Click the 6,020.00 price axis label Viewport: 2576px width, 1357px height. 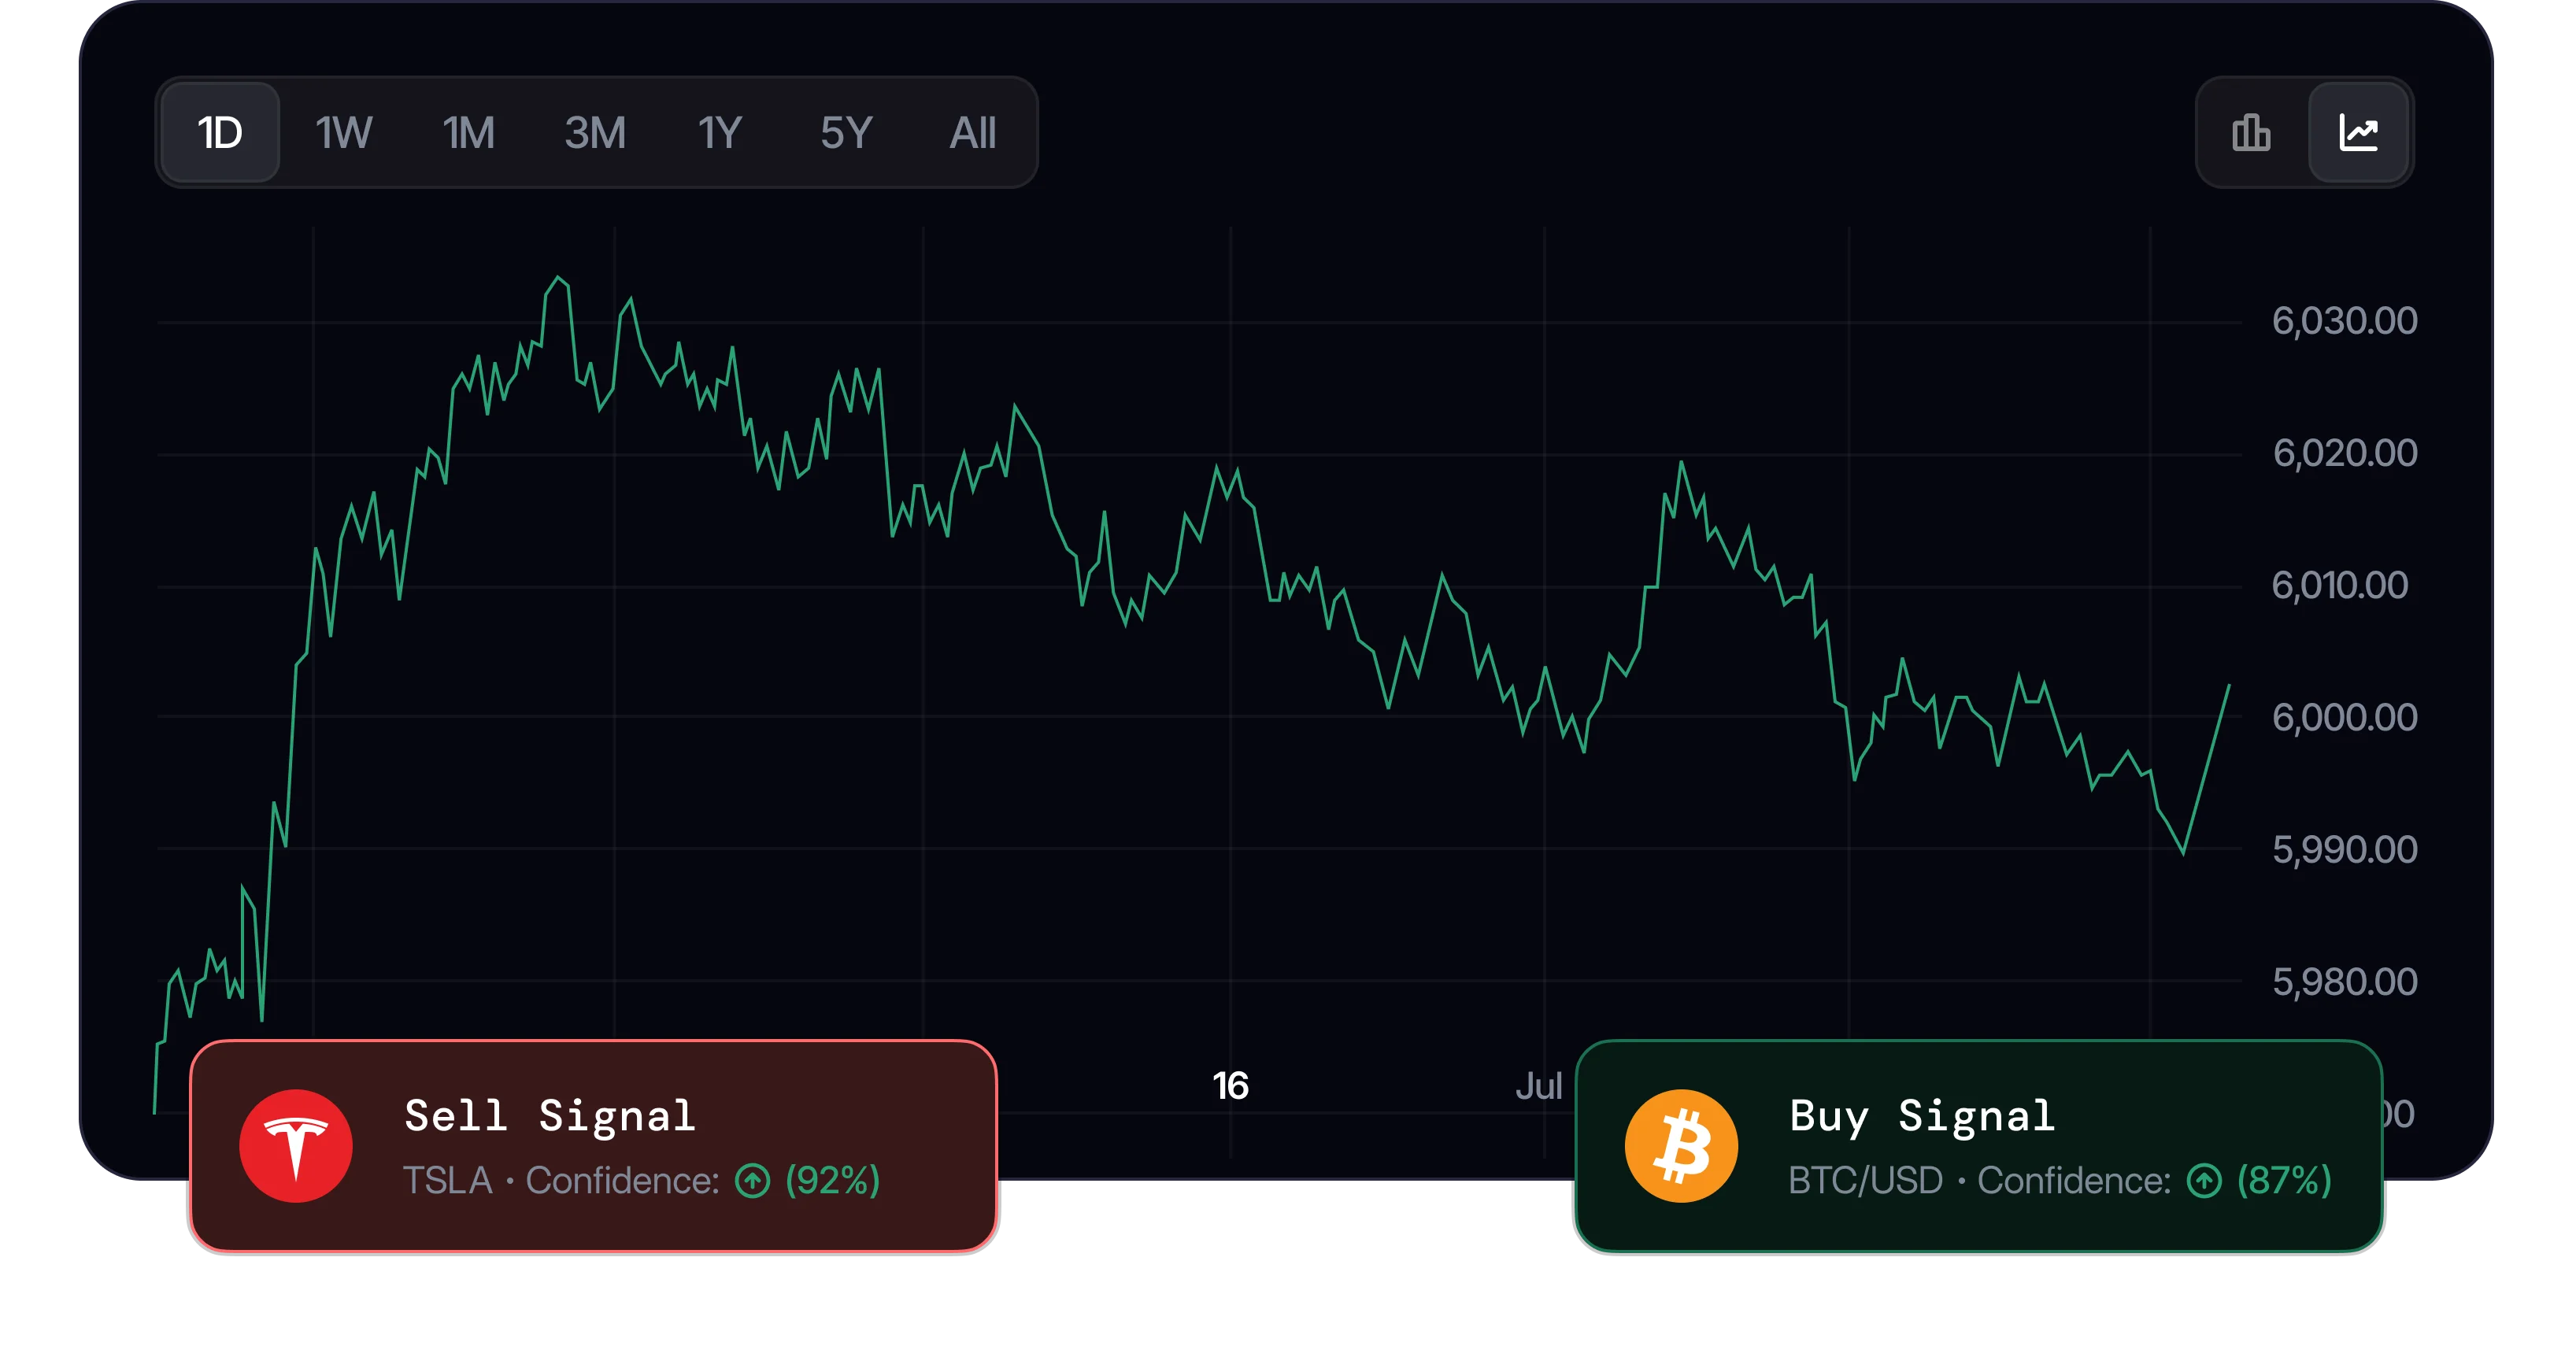point(2344,453)
